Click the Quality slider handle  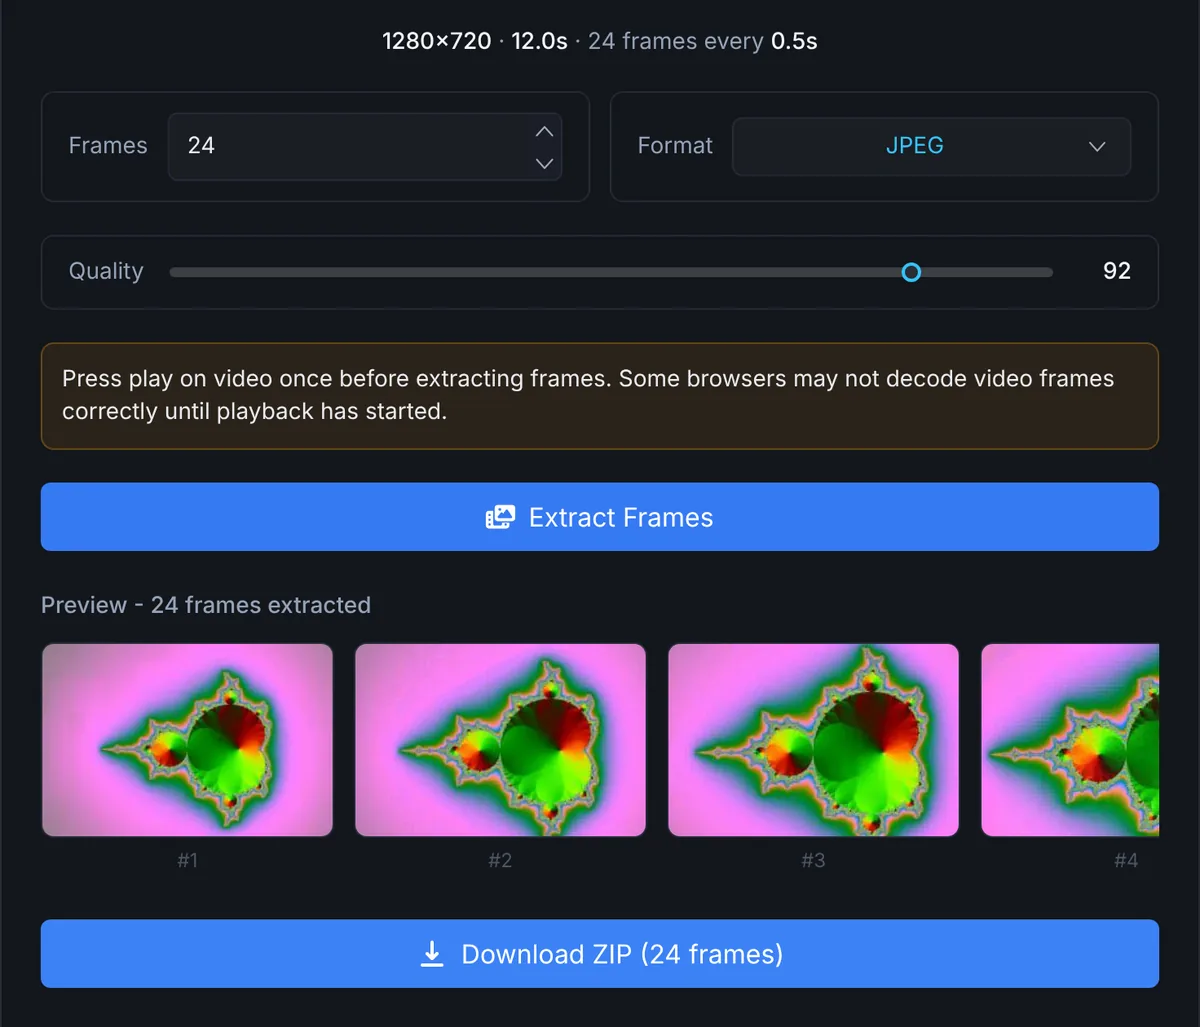(x=911, y=272)
